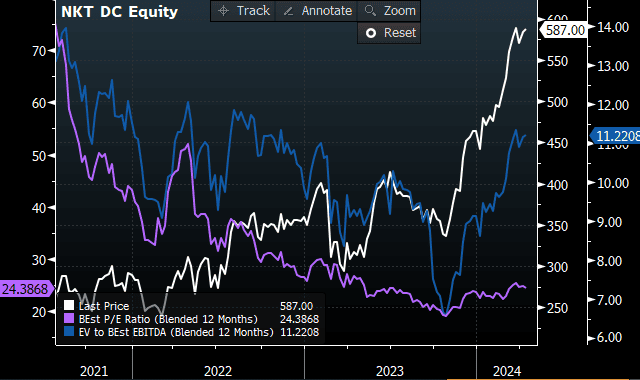640x380 pixels.
Task: Click the 2023 label on time axis
Action: (x=390, y=371)
